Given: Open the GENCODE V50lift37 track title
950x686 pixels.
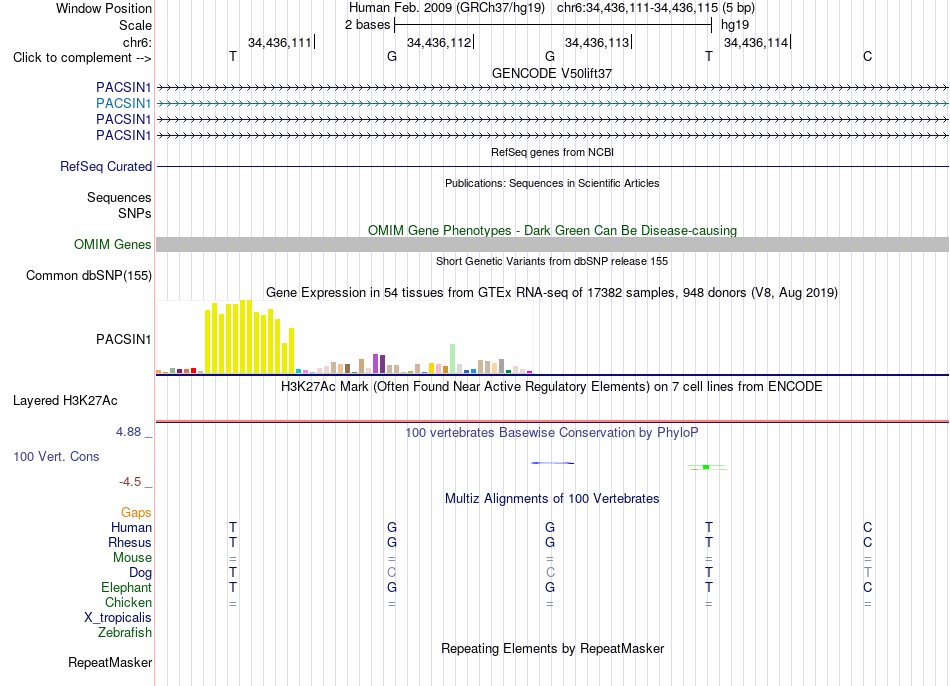Looking at the screenshot, I should click(552, 73).
